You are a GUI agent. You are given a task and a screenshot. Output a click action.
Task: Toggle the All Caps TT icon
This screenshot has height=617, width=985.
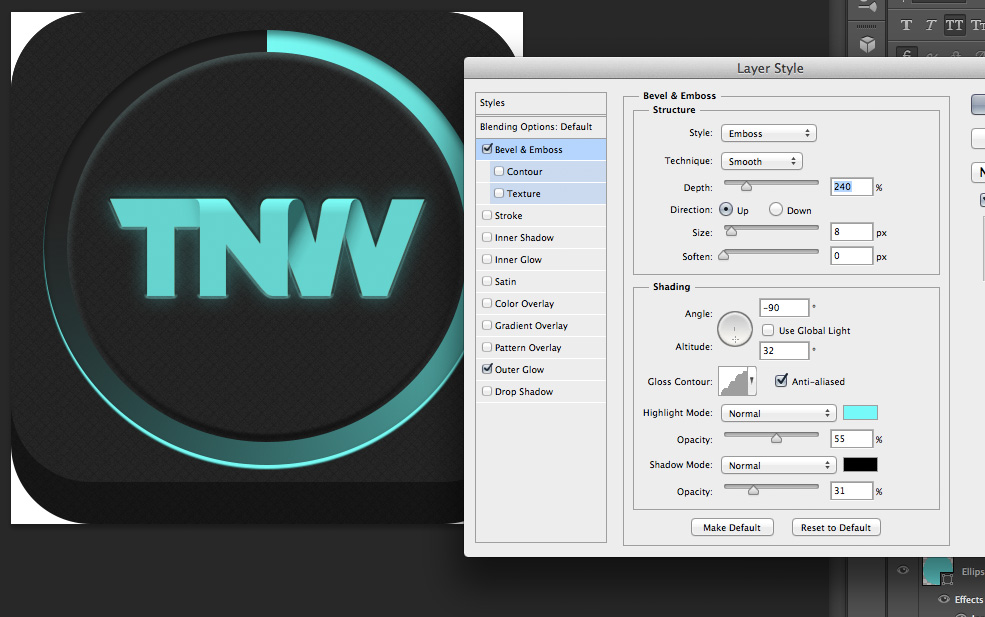[954, 25]
